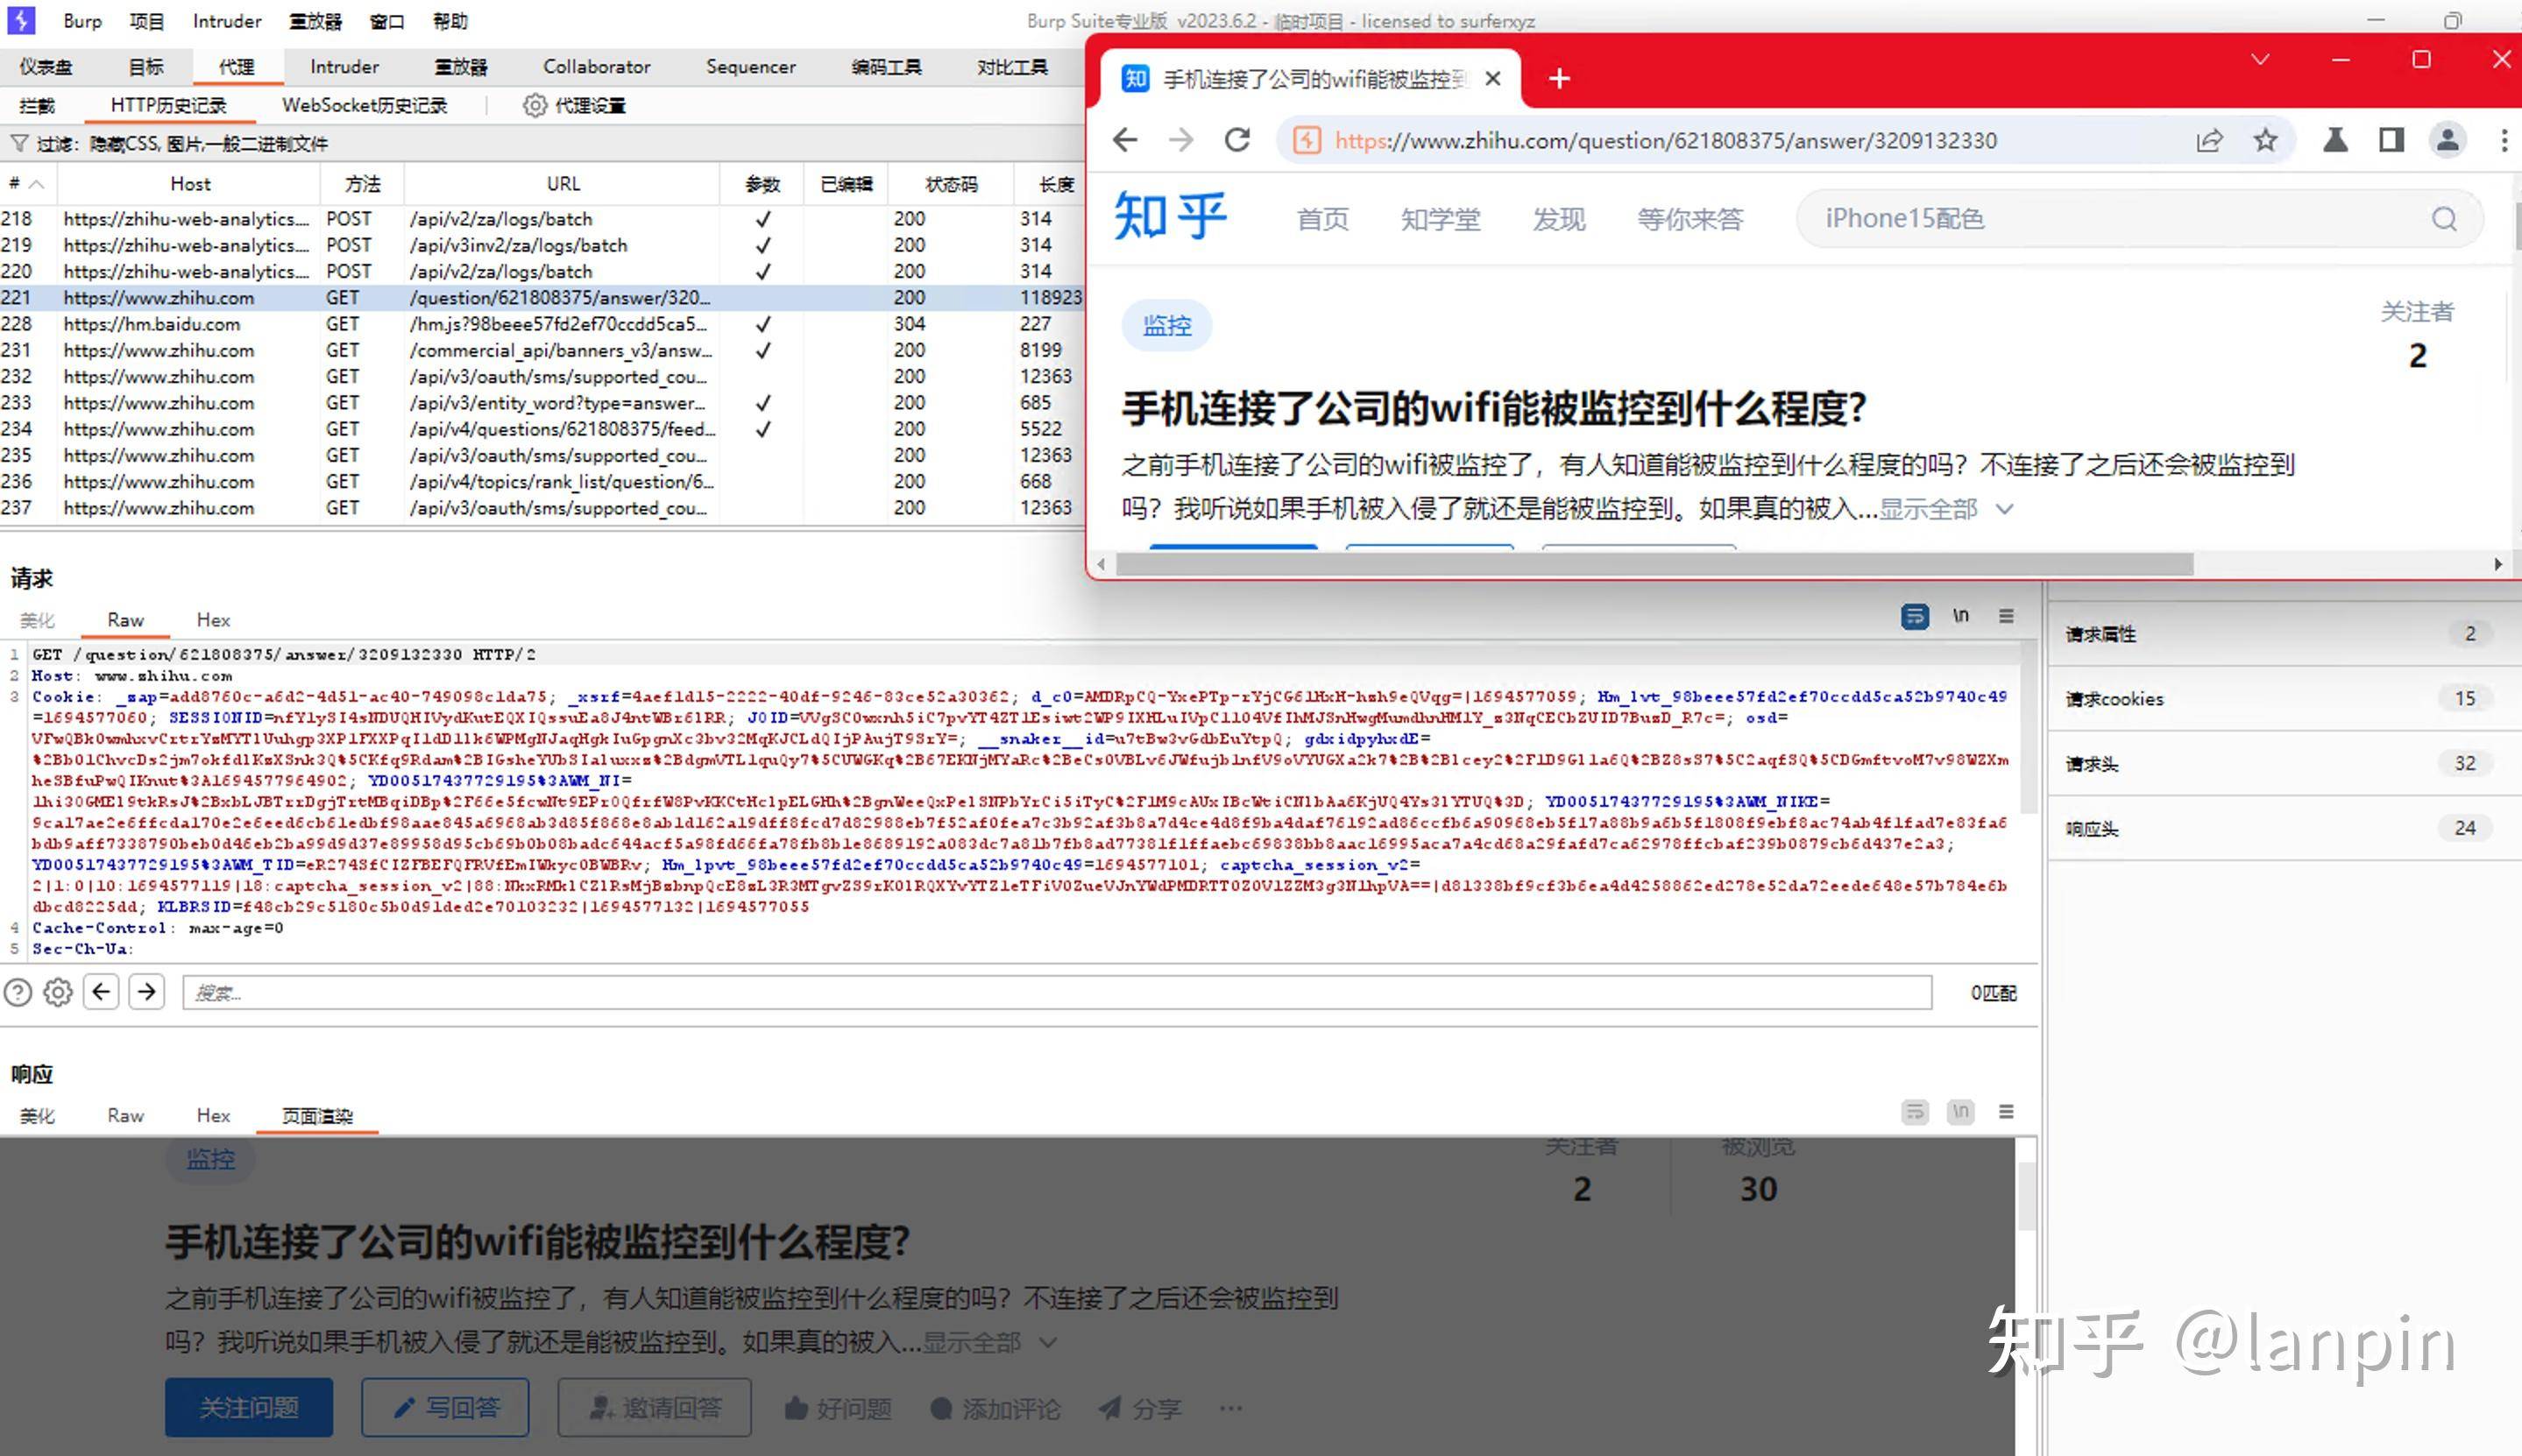2522x1456 pixels.
Task: Click the site info icon in address bar
Action: (1306, 140)
